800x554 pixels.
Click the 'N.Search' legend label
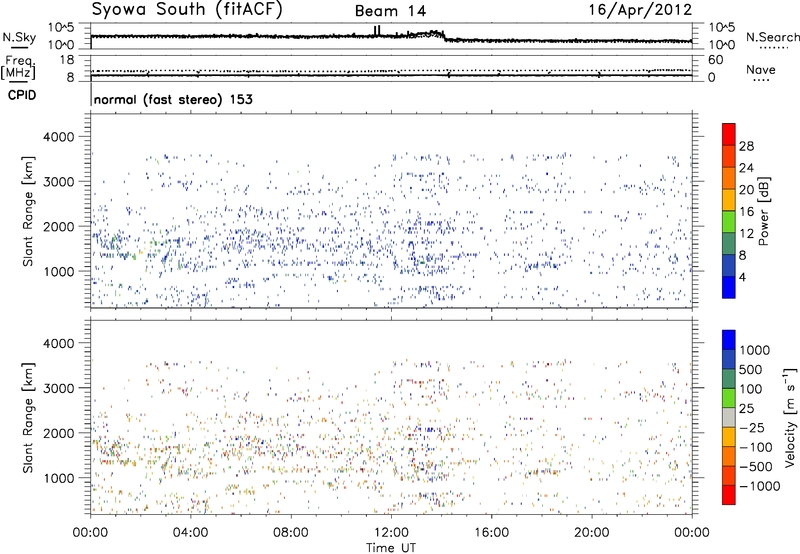tap(773, 37)
